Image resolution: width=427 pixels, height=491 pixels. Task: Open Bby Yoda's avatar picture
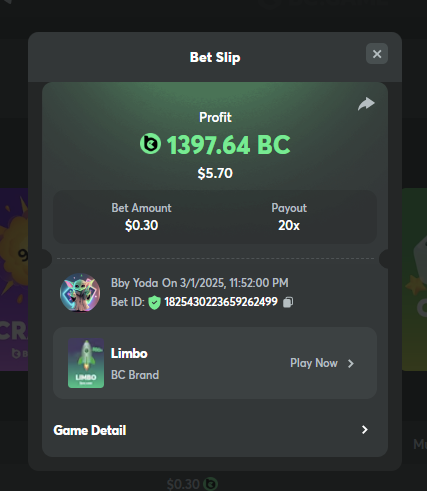coord(80,293)
